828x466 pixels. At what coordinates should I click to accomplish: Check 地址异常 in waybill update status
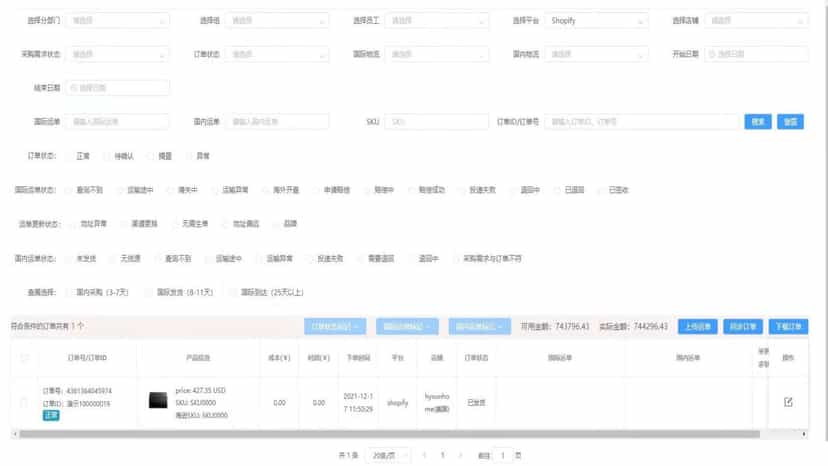pyautogui.click(x=73, y=223)
